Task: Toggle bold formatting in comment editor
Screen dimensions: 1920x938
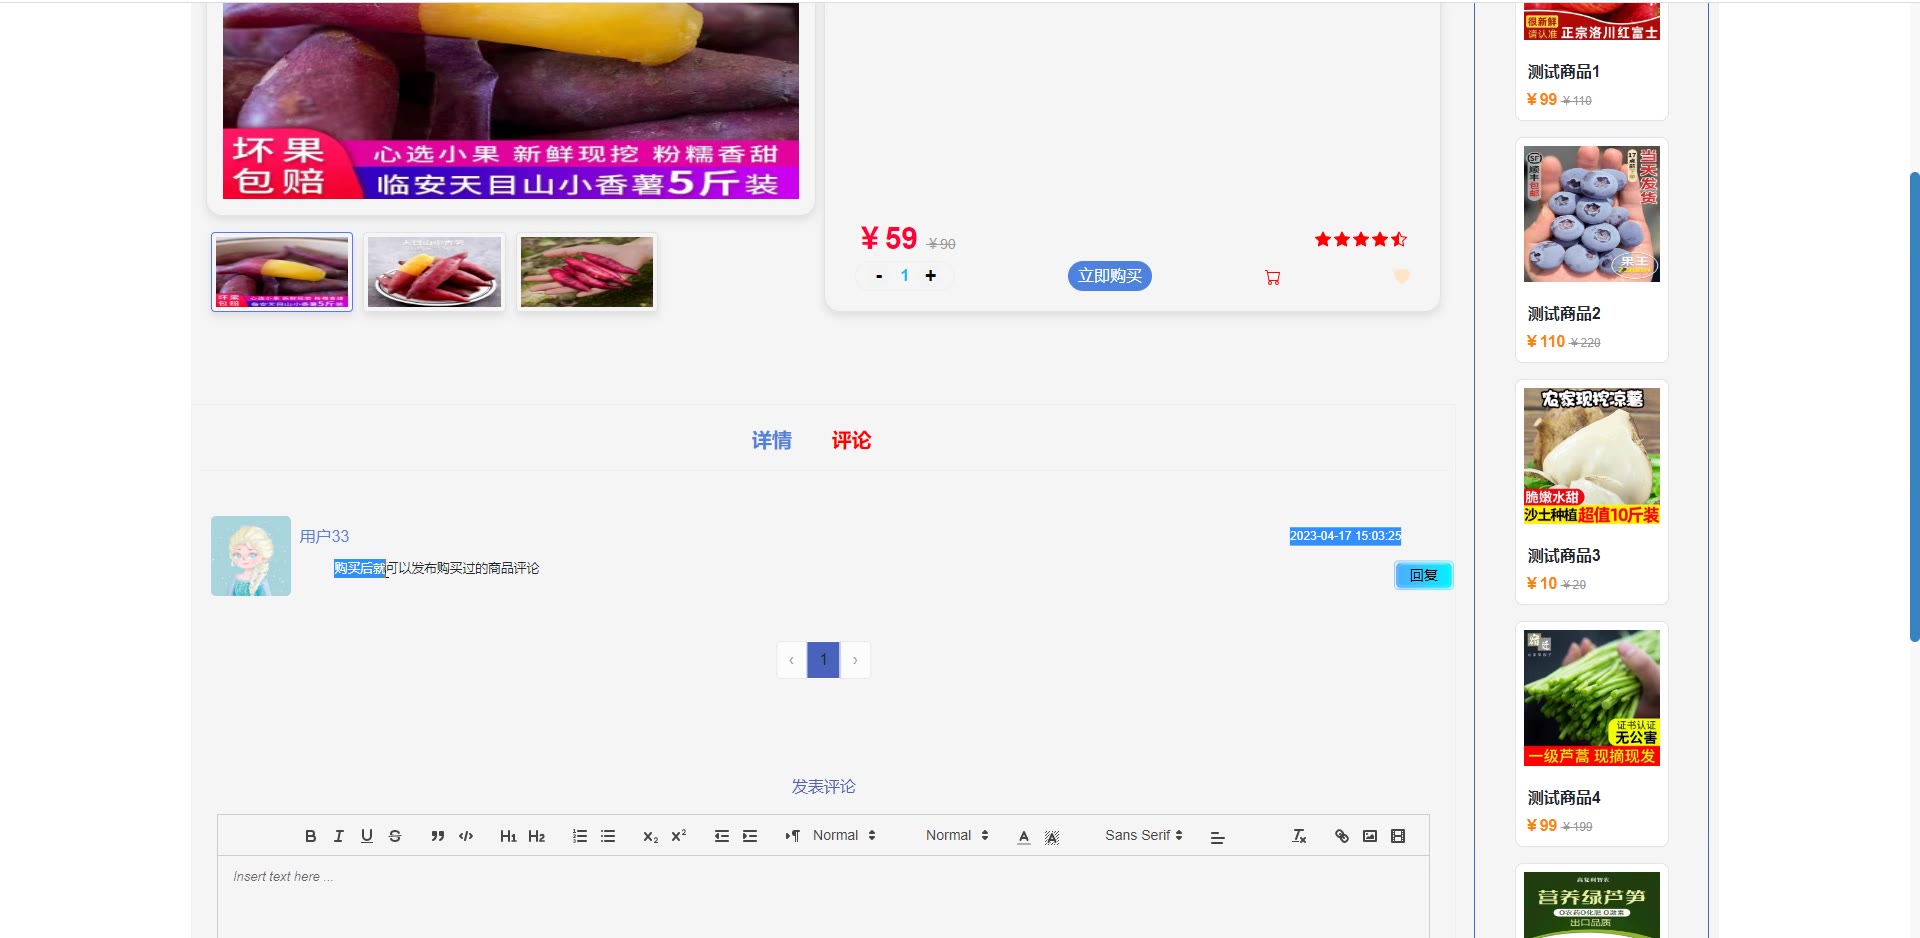Action: click(310, 836)
